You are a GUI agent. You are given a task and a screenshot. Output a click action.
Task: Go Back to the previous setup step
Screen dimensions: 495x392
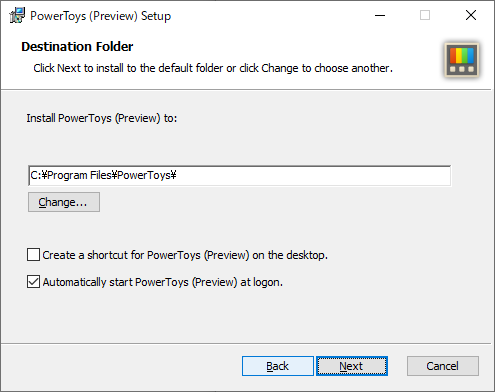tap(278, 366)
